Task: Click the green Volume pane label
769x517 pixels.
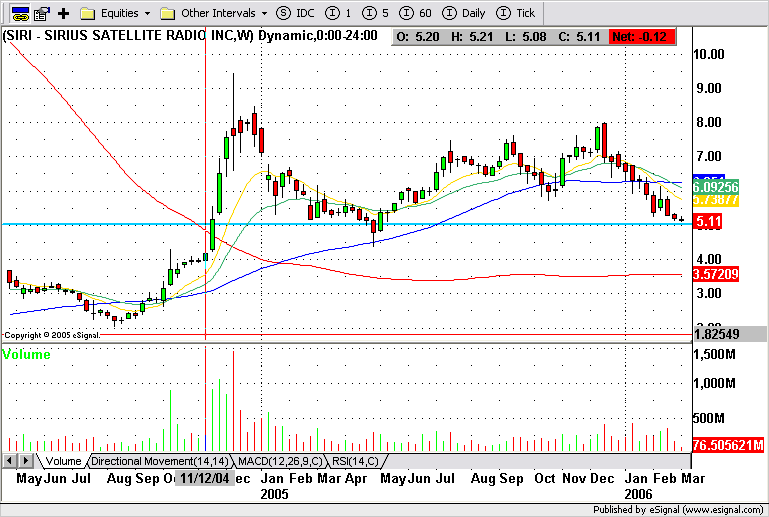Action: [26, 354]
